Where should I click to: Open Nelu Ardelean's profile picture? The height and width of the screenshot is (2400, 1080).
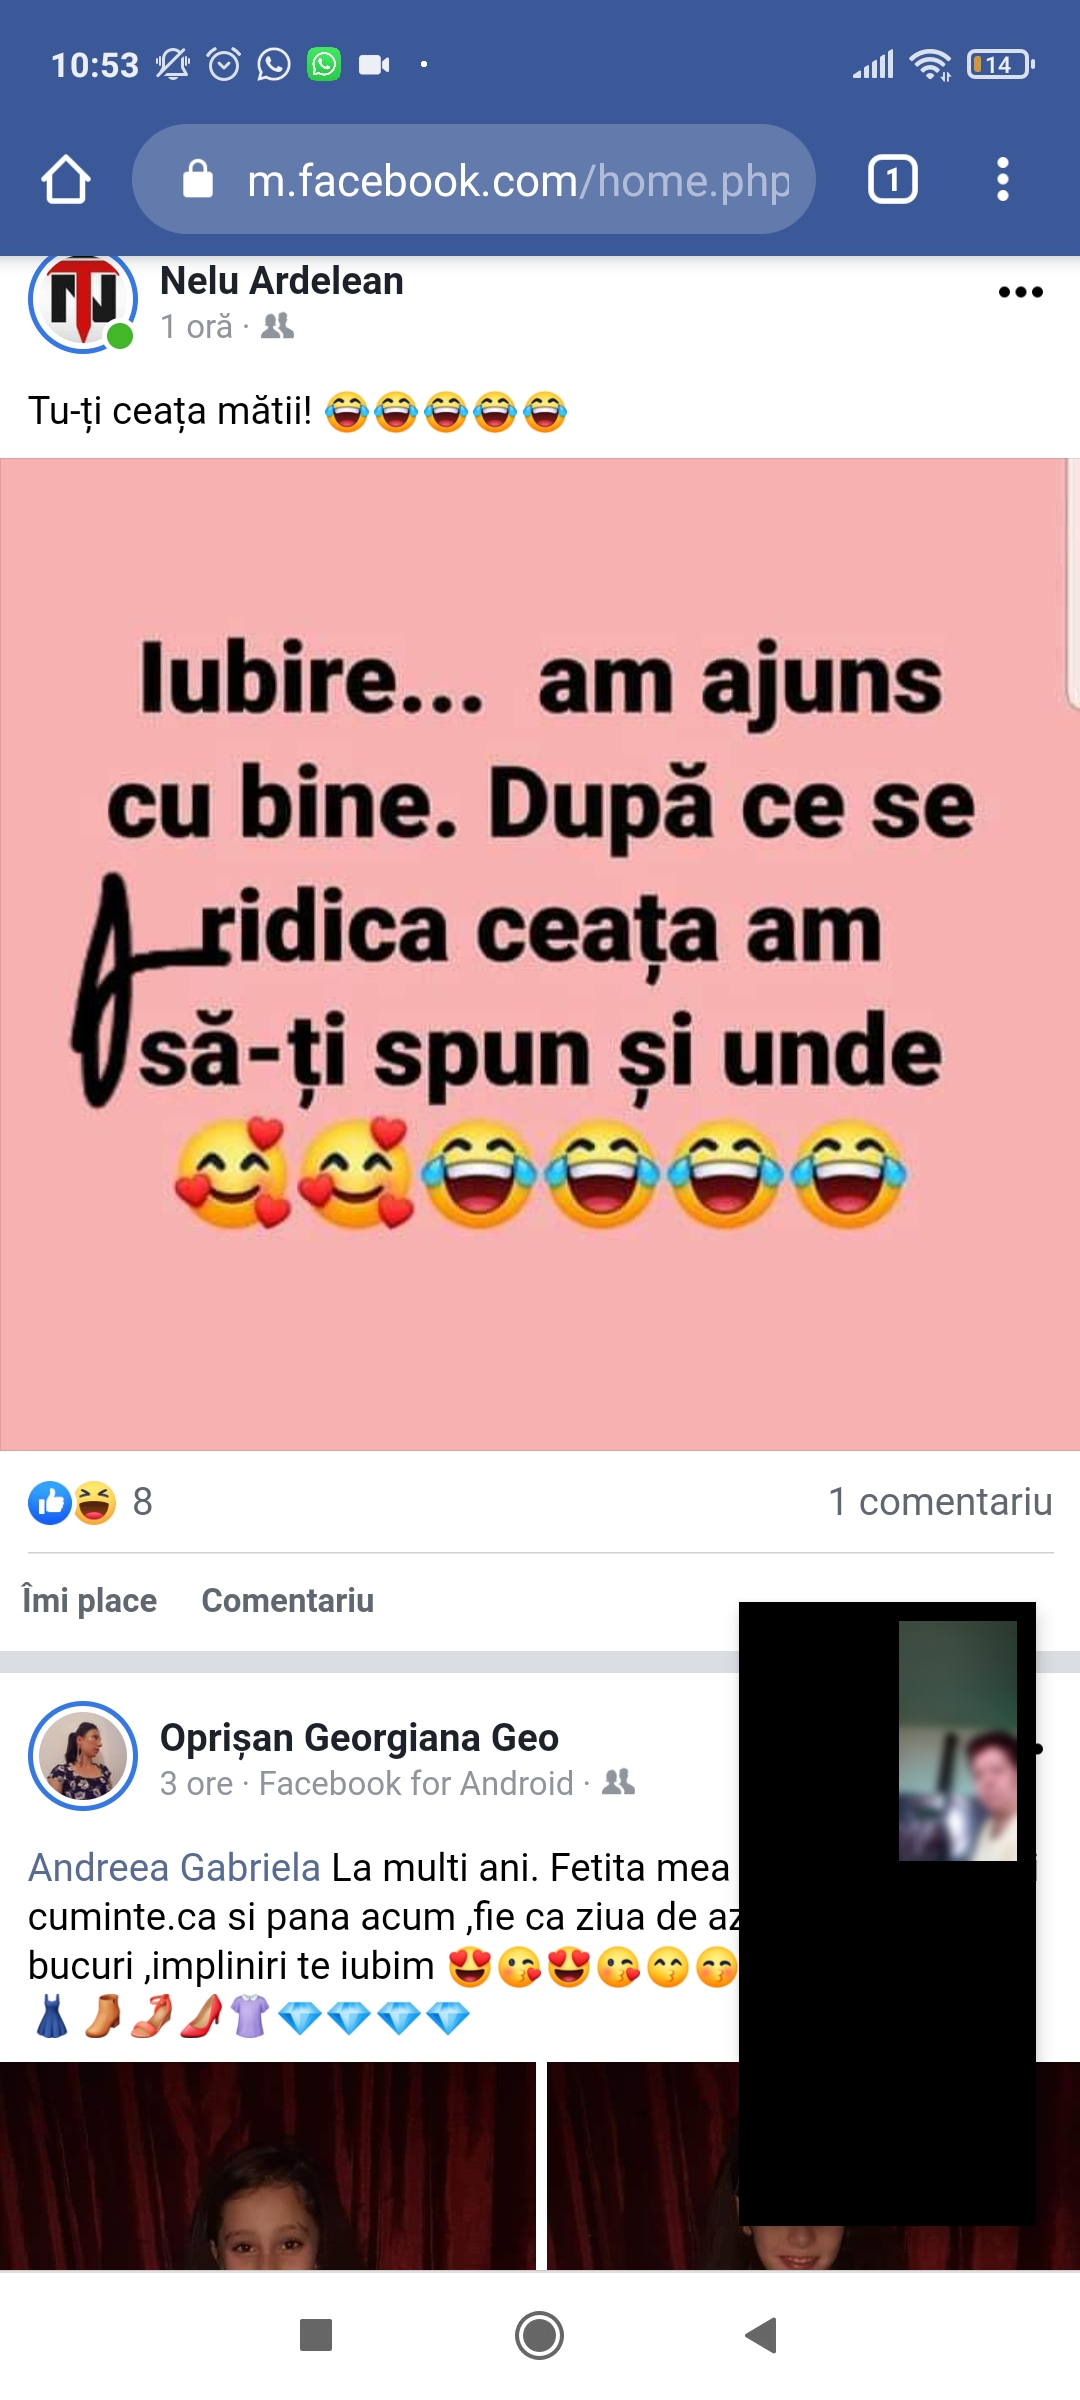(83, 301)
